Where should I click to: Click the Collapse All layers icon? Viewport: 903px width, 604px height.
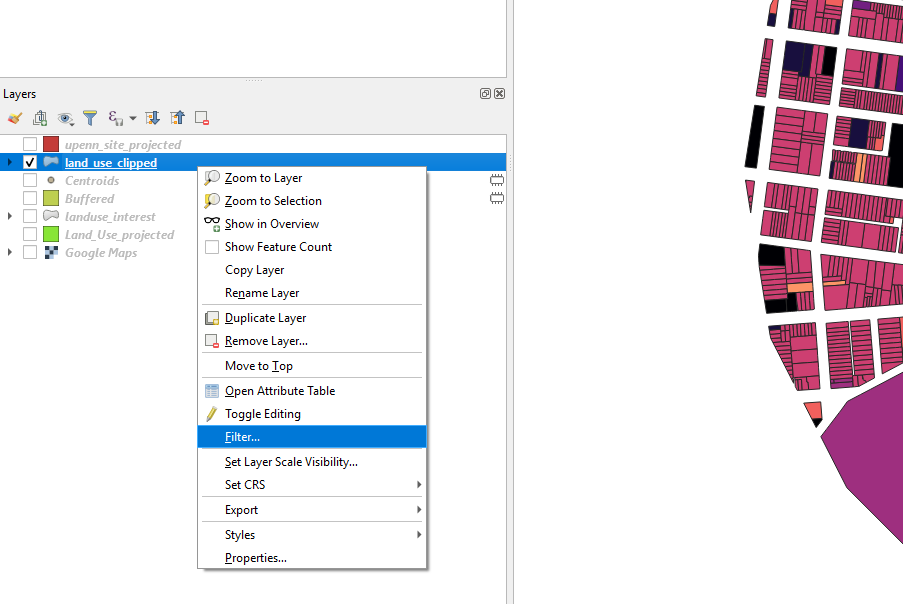tap(178, 118)
